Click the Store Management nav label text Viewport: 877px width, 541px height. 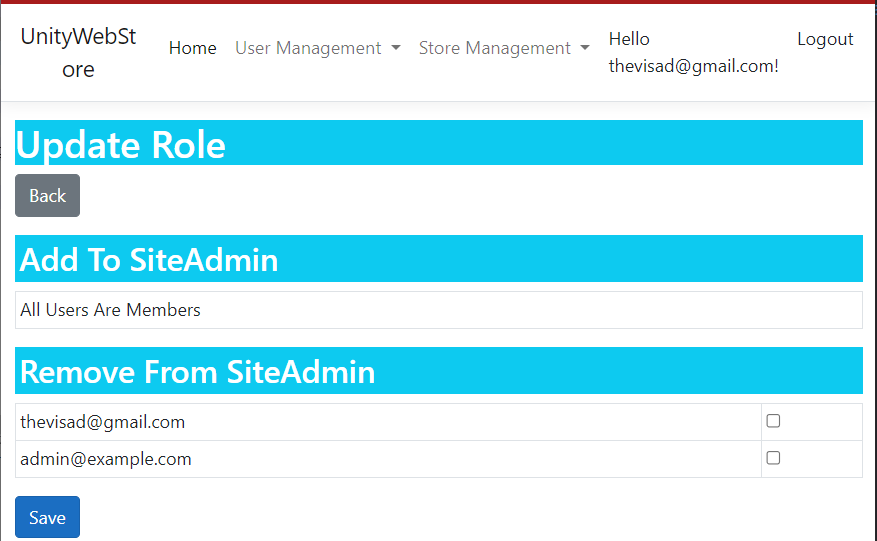(x=494, y=48)
